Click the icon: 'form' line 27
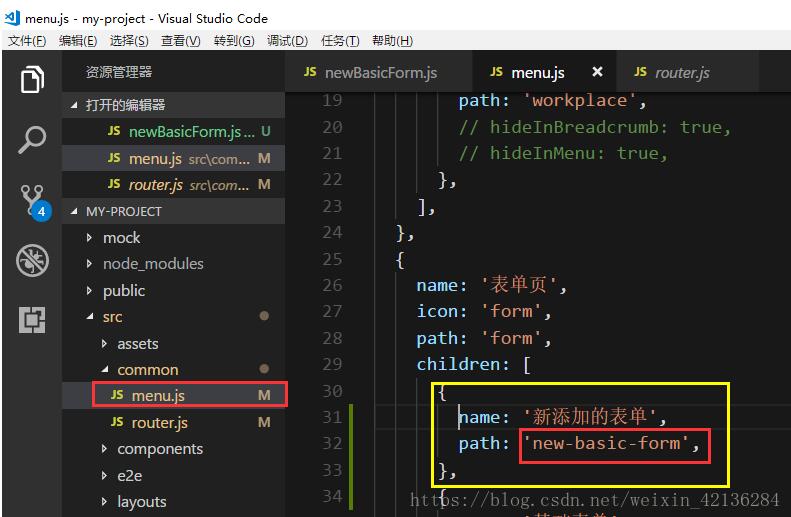The width and height of the screenshot is (791, 517). click(x=484, y=311)
